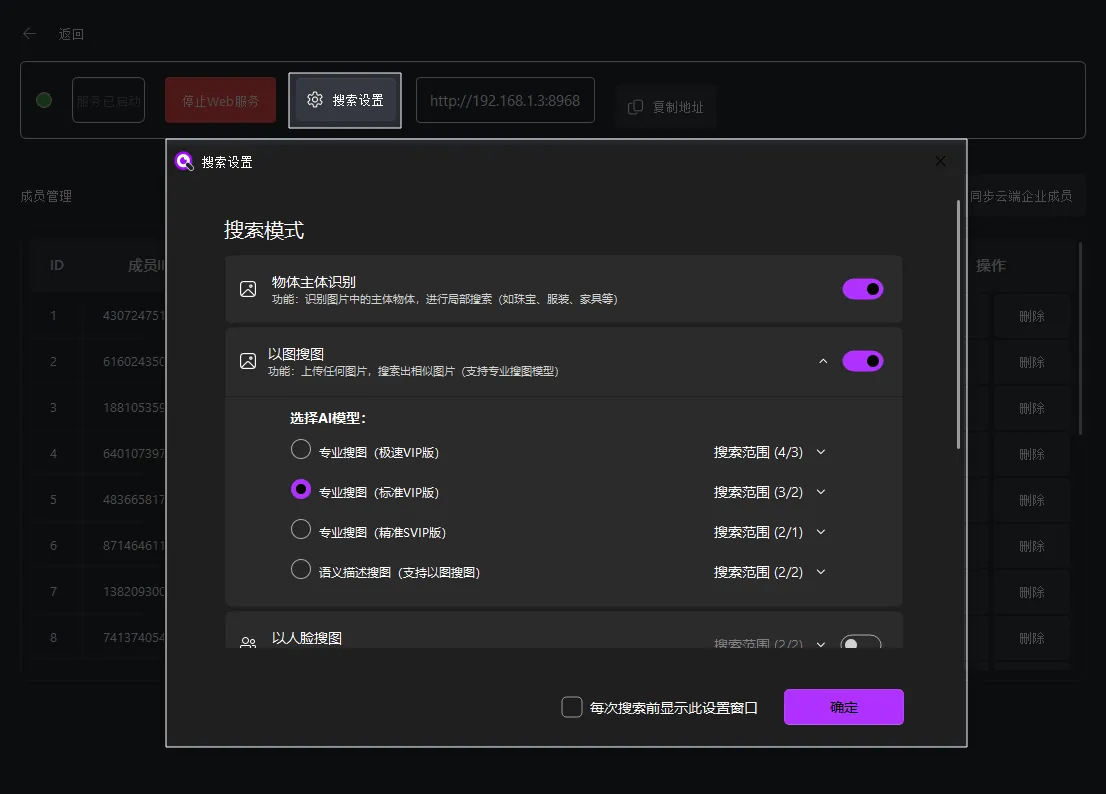Viewport: 1106px width, 794px height.
Task: Check 每次搜索前显示此设置窗口
Action: (x=572, y=706)
